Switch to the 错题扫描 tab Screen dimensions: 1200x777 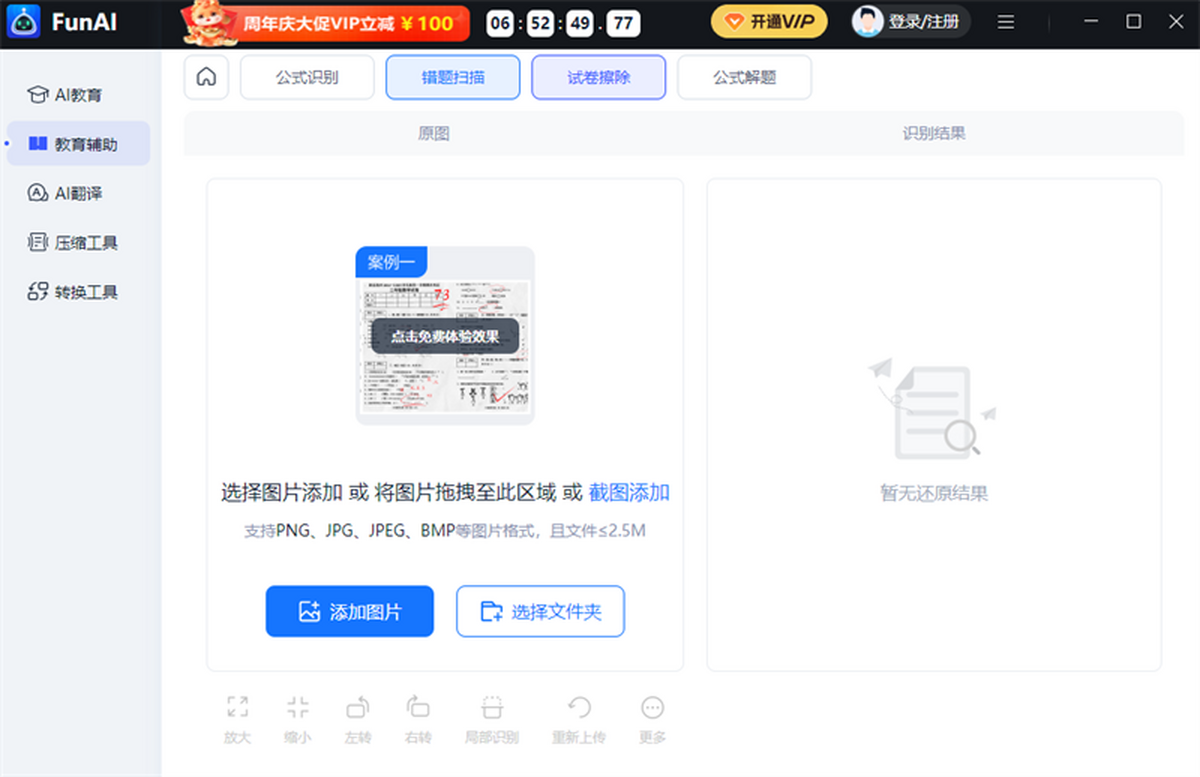[x=453, y=77]
